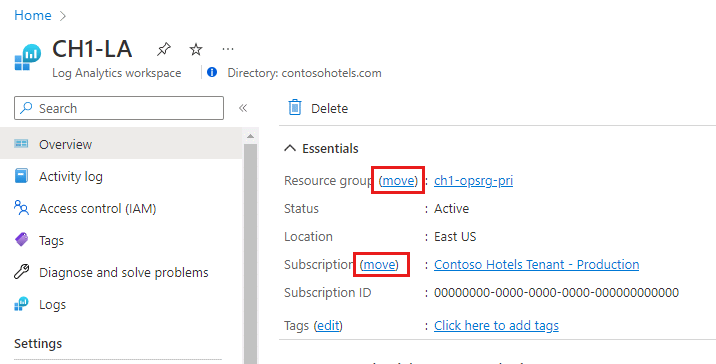Click move link beside Subscription
The width and height of the screenshot is (716, 364).
379,264
